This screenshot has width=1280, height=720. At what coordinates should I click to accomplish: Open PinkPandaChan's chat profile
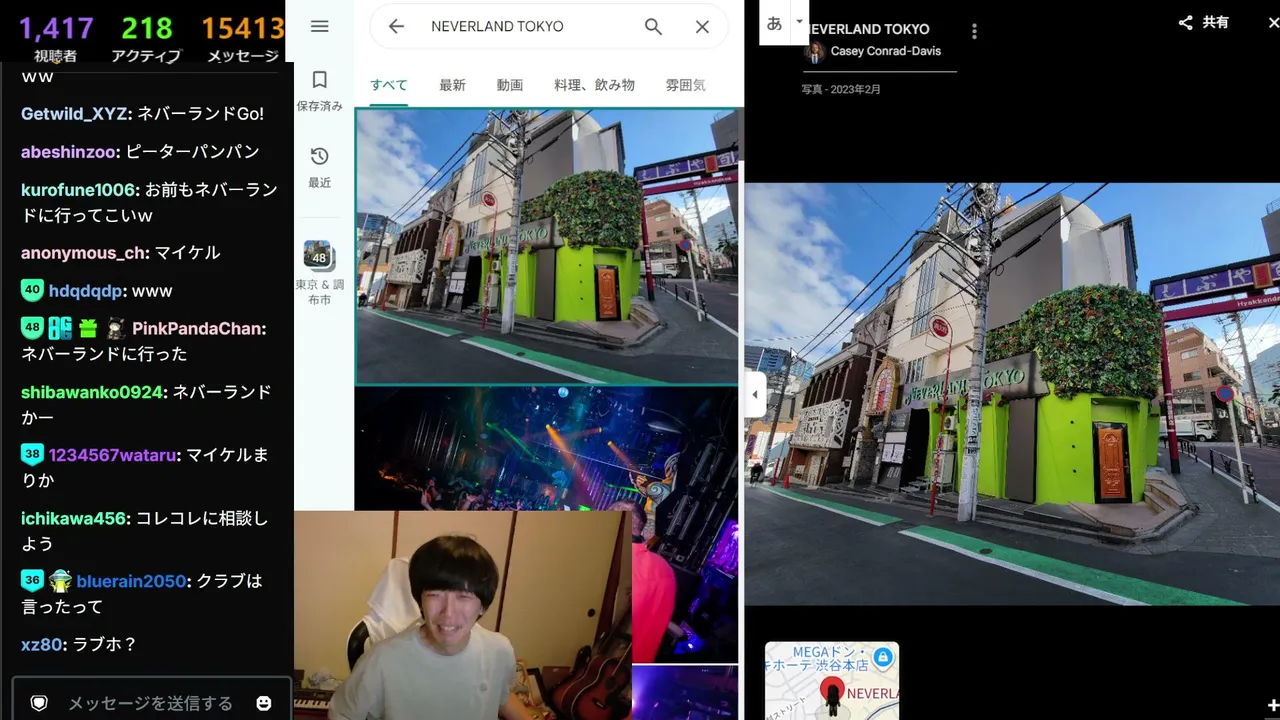[x=197, y=329]
